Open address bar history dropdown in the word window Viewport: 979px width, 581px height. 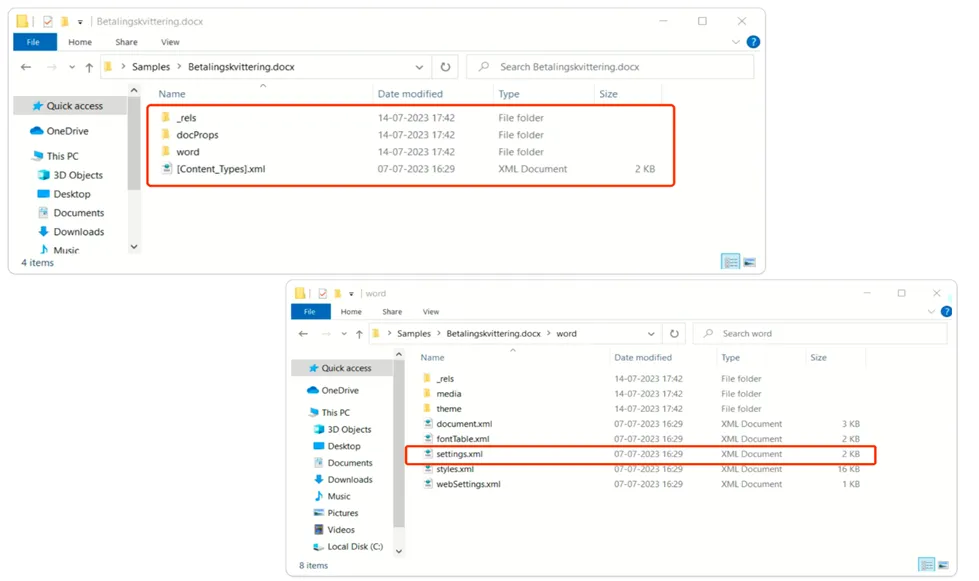click(x=651, y=334)
